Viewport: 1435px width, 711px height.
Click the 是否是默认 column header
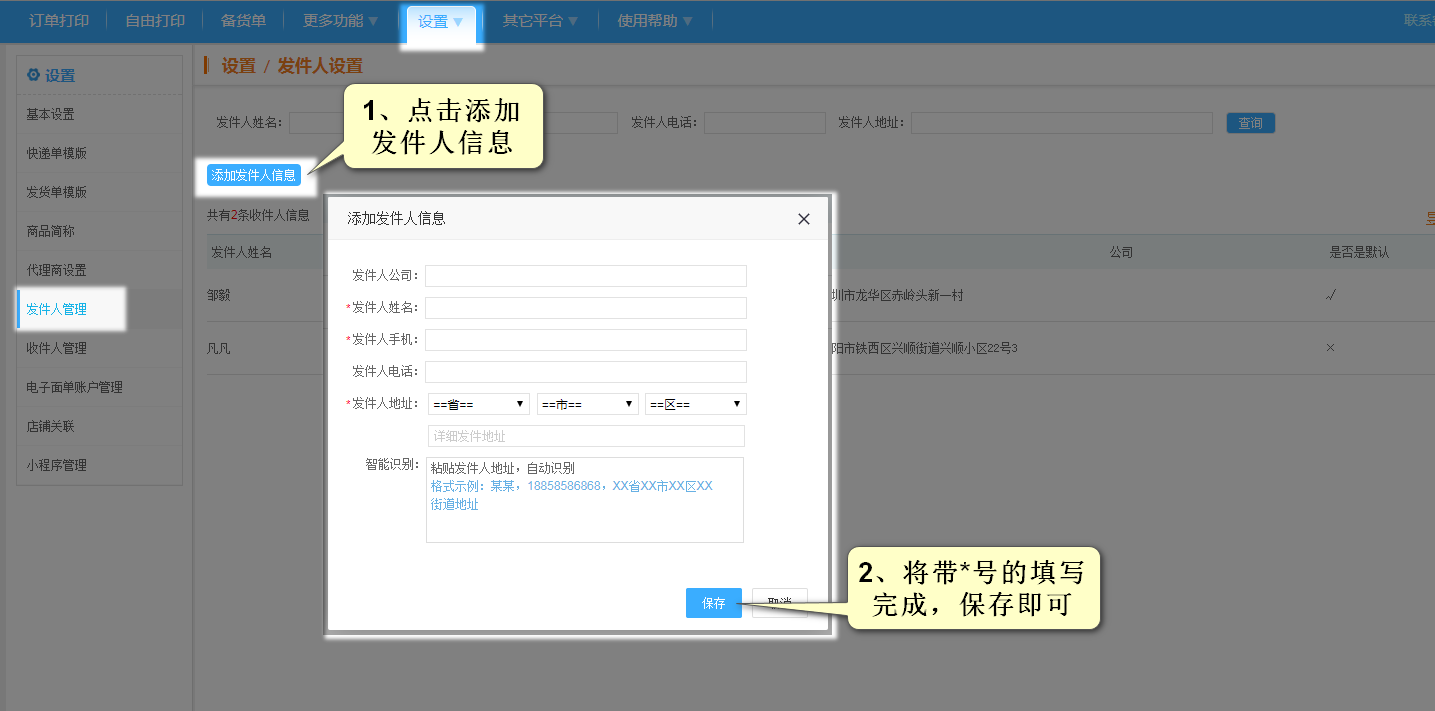click(1359, 253)
